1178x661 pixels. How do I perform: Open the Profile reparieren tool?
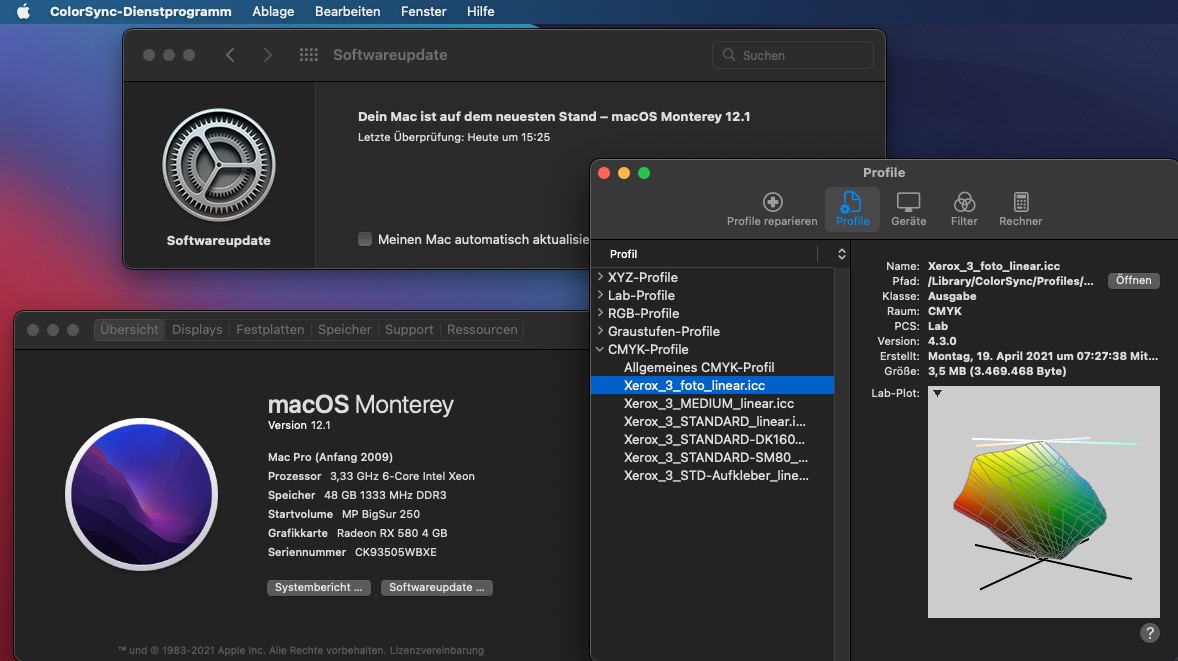click(772, 209)
